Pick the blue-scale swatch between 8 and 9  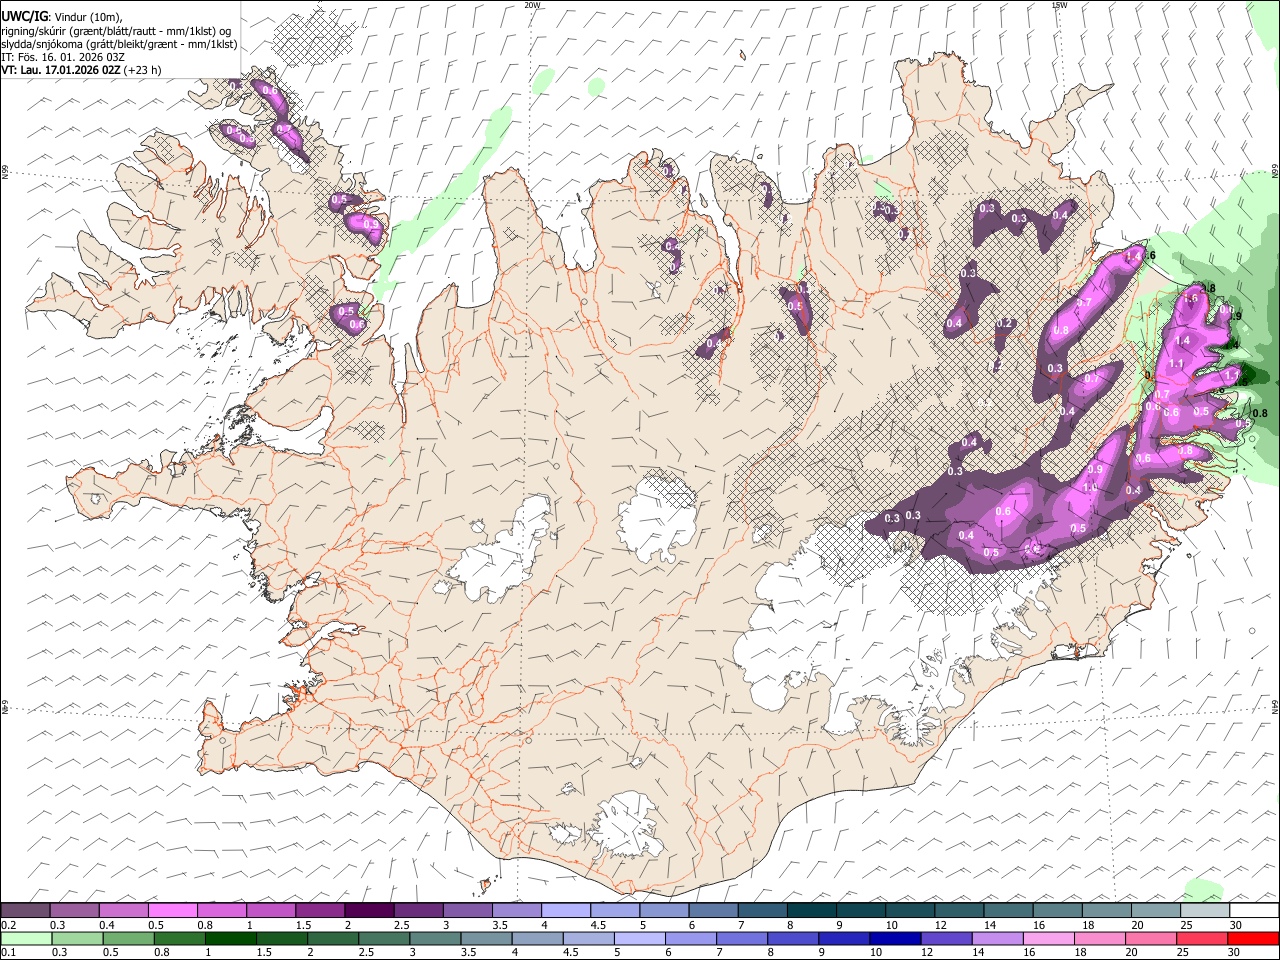coord(793,938)
